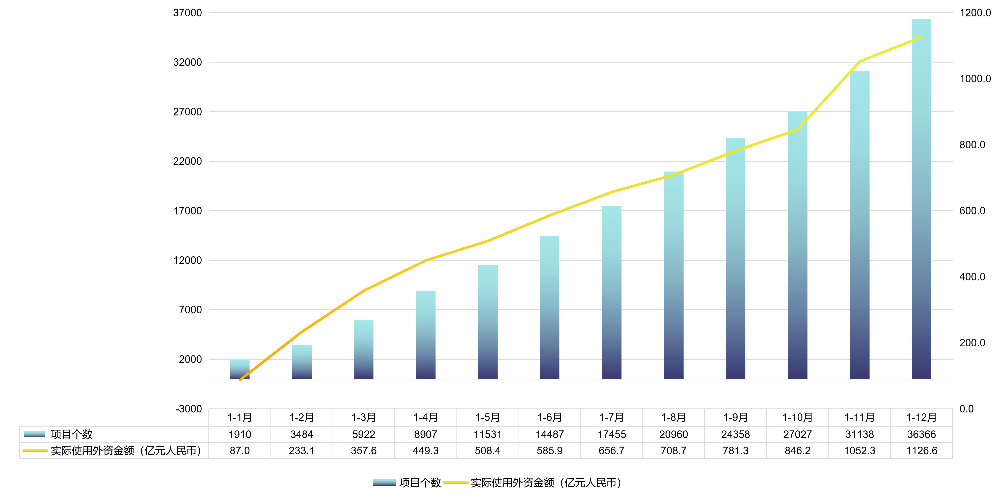
Task: Click the 1-1月 bar in chart
Action: (240, 369)
